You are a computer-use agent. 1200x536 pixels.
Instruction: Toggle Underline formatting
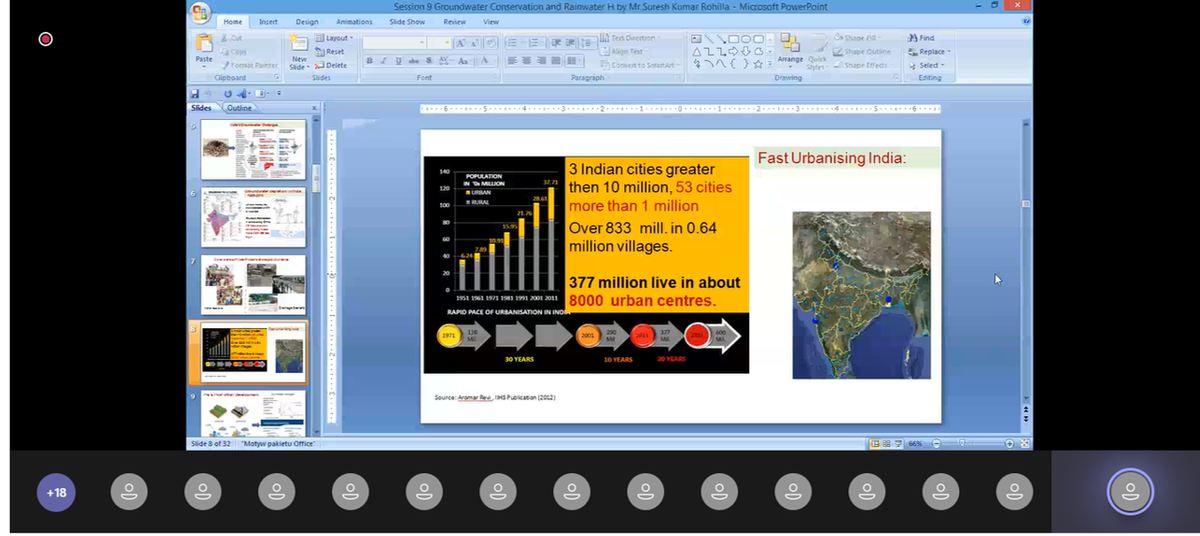[x=398, y=61]
